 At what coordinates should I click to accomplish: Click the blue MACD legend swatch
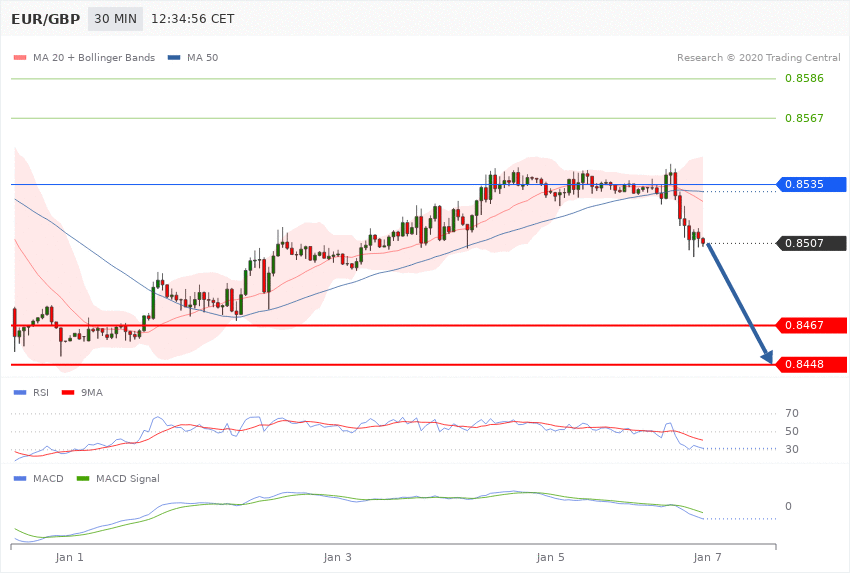click(x=20, y=478)
